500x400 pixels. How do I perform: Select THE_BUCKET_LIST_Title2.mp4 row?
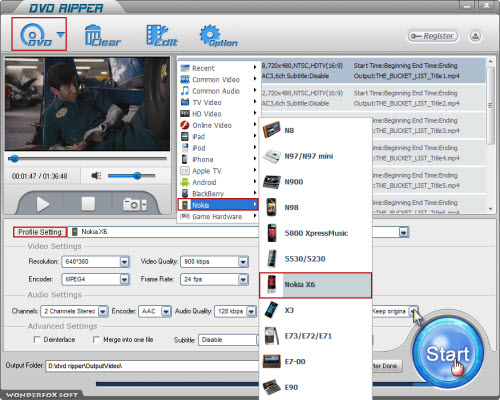373,98
